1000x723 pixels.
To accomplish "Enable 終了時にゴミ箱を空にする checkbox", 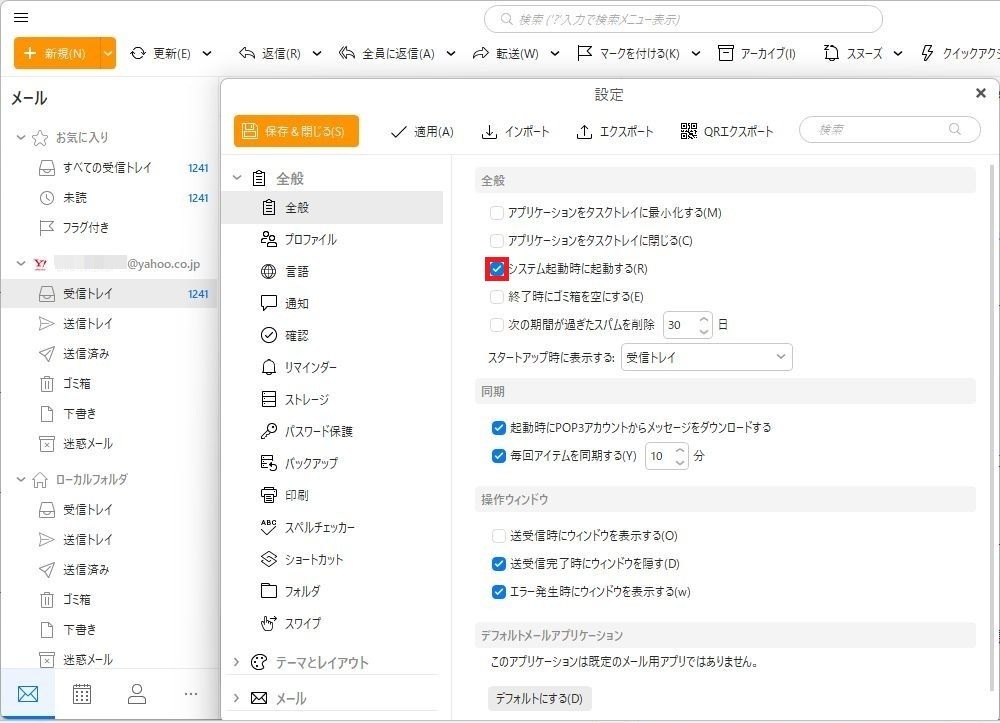I will pos(497,297).
